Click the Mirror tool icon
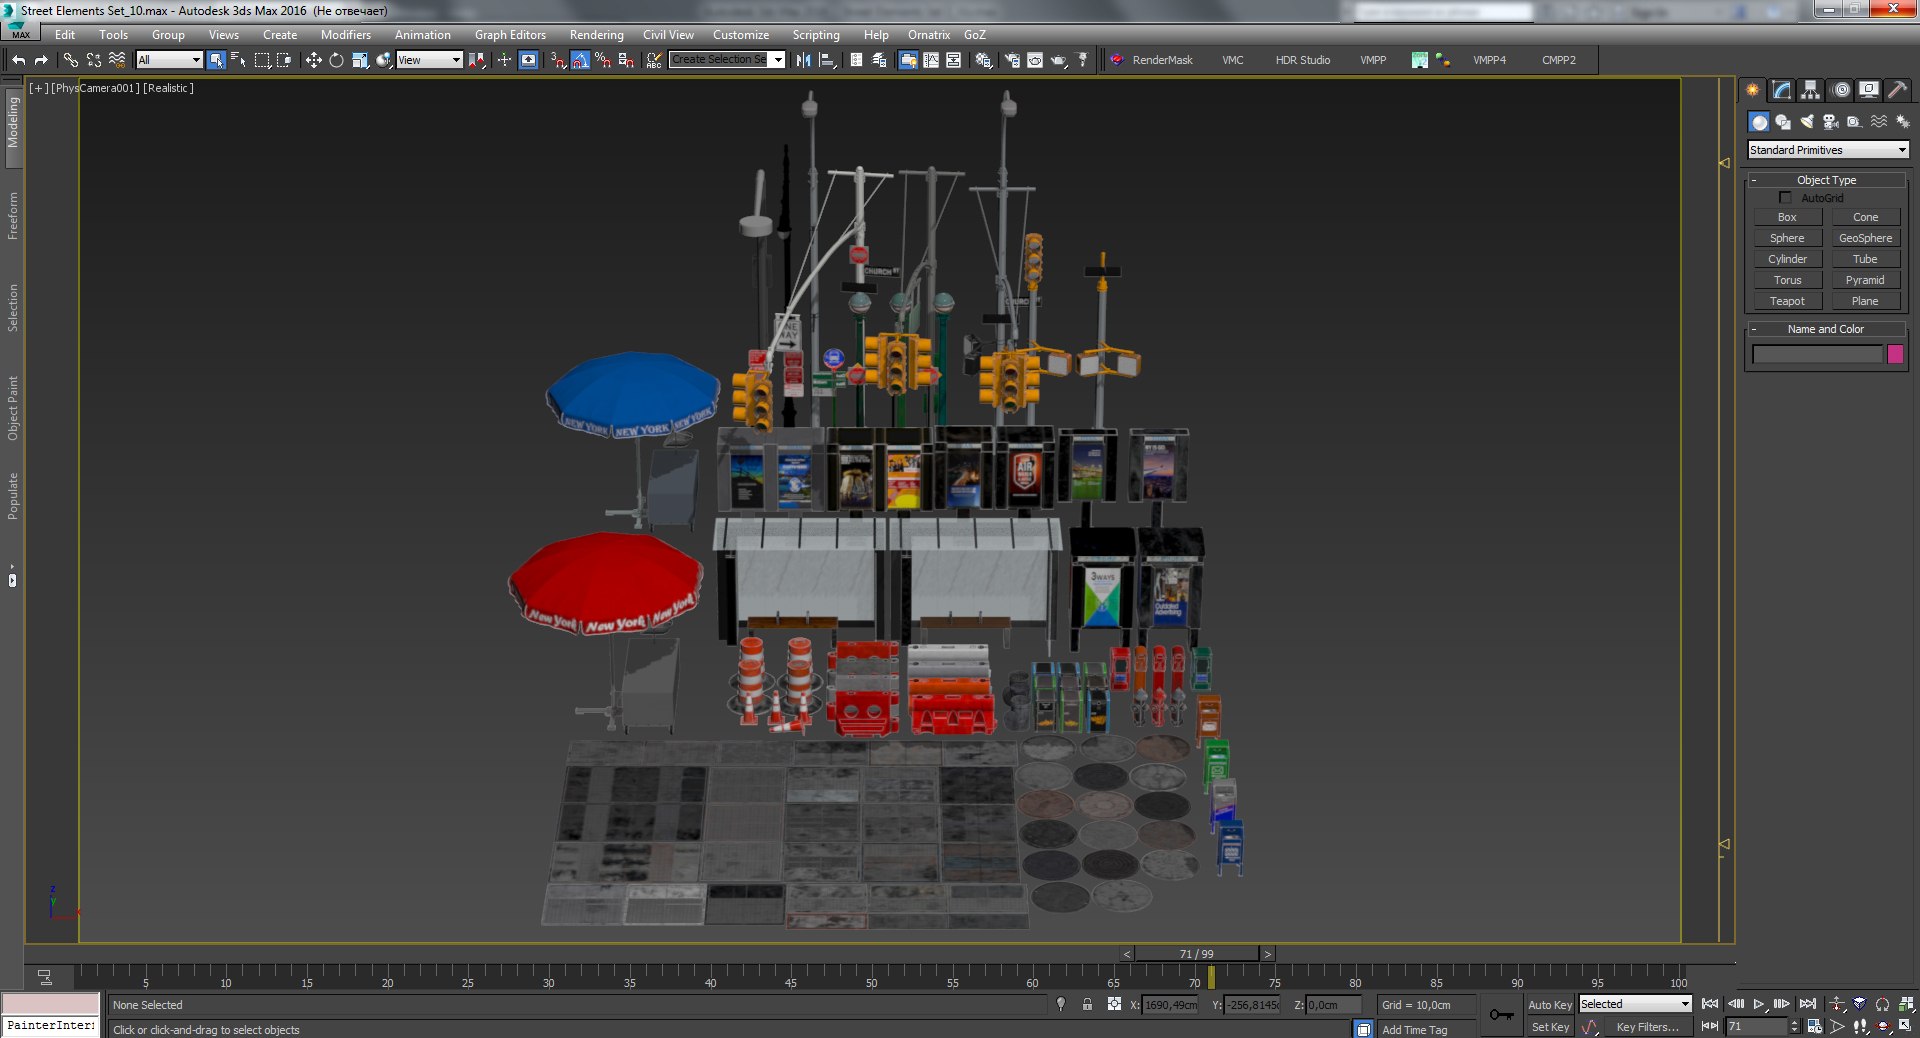Viewport: 1920px width, 1038px height. pyautogui.click(x=803, y=60)
